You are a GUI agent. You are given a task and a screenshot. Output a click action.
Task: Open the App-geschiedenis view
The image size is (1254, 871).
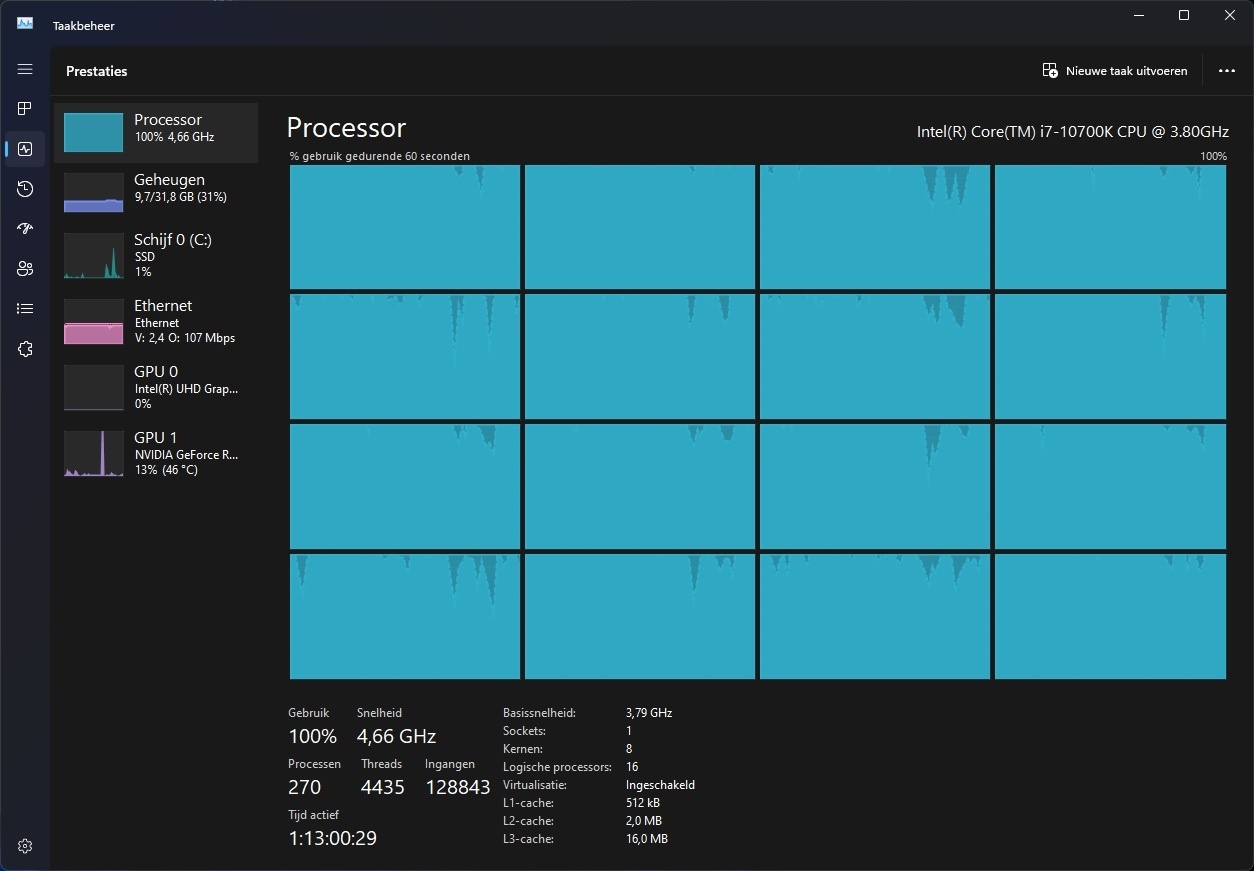[x=25, y=189]
